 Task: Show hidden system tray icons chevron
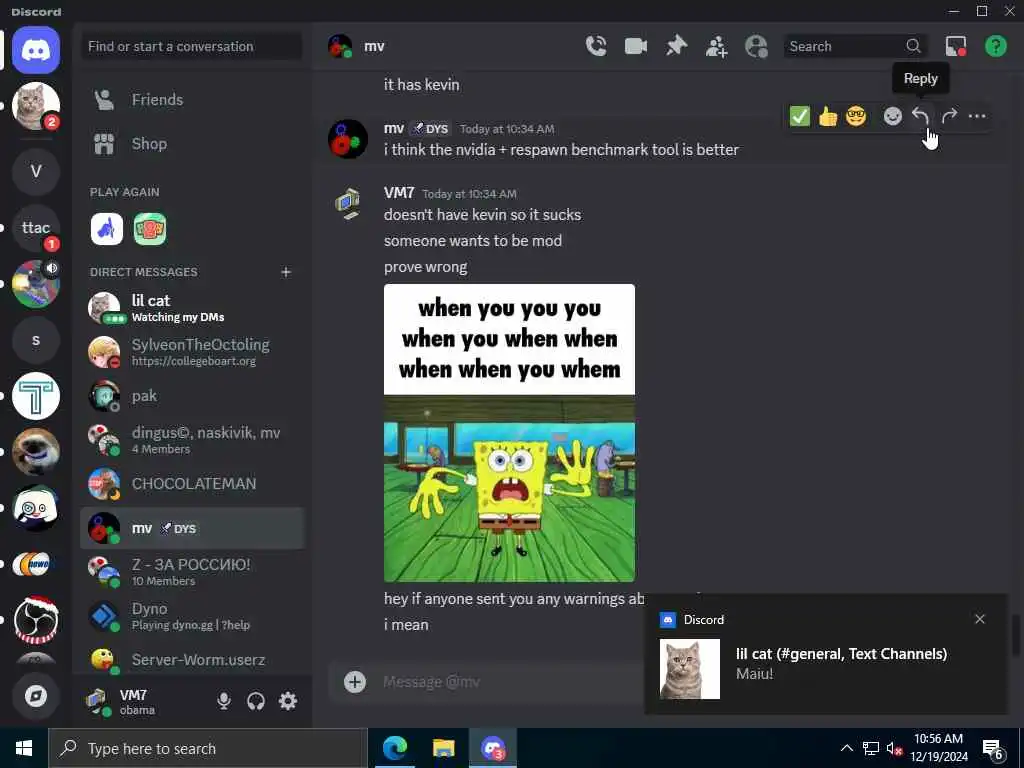coord(846,748)
